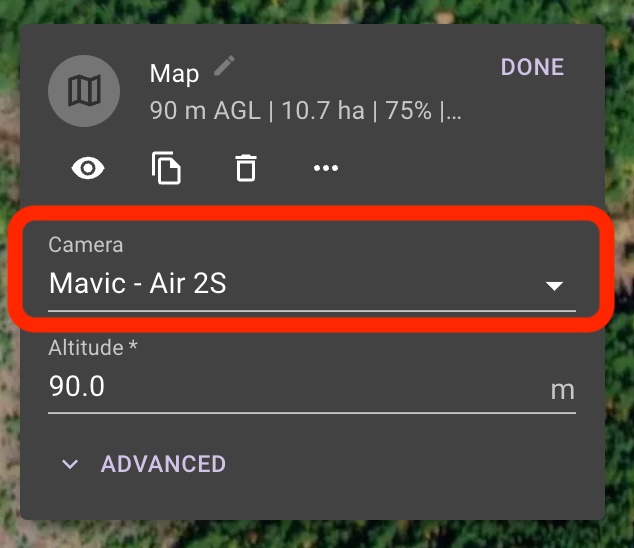This screenshot has width=634, height=548.
Task: Click the chevron beside ADVANCED
Action: click(x=70, y=464)
